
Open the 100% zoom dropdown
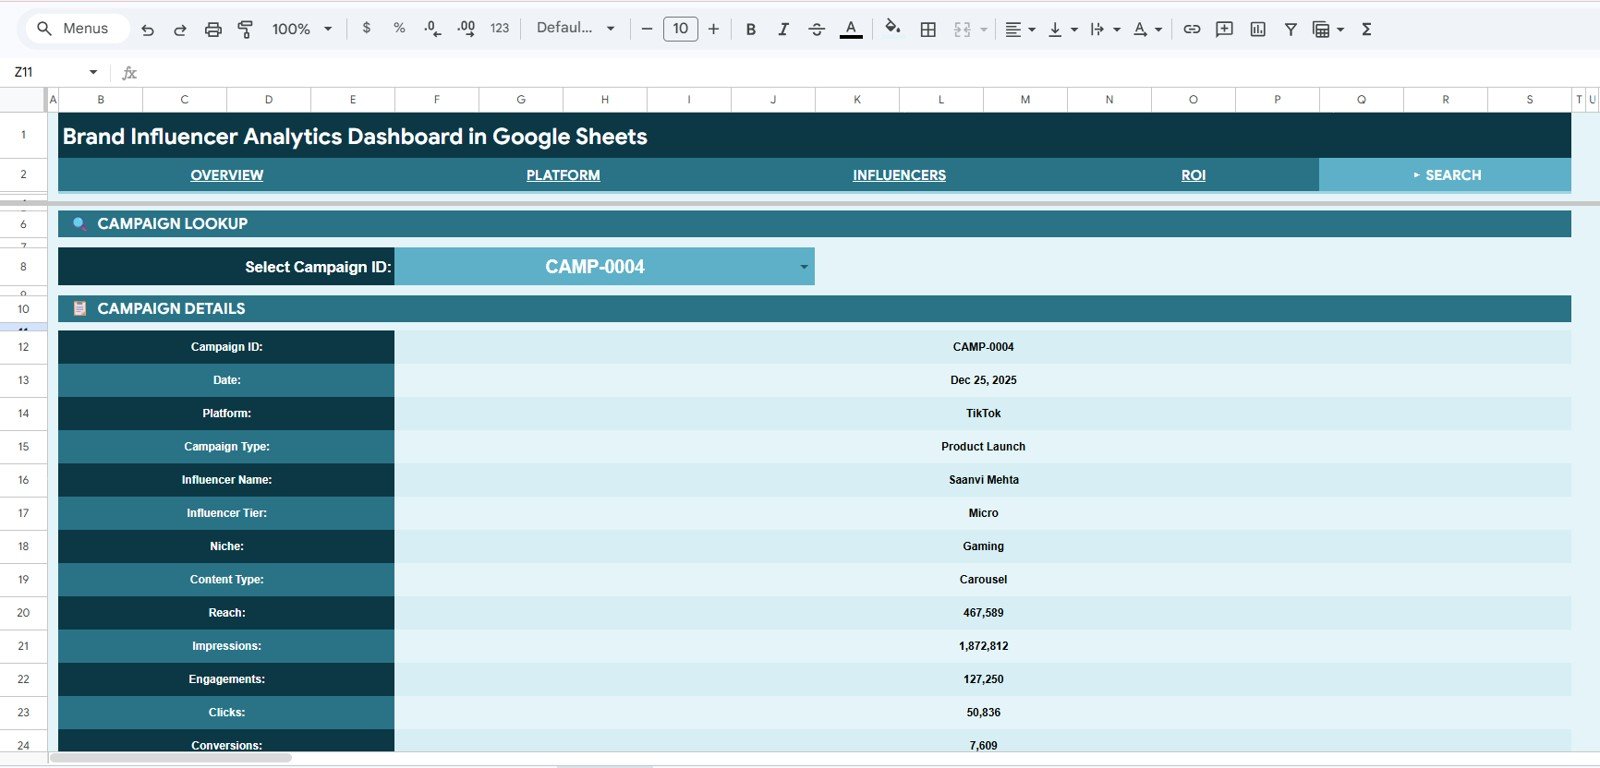302,30
